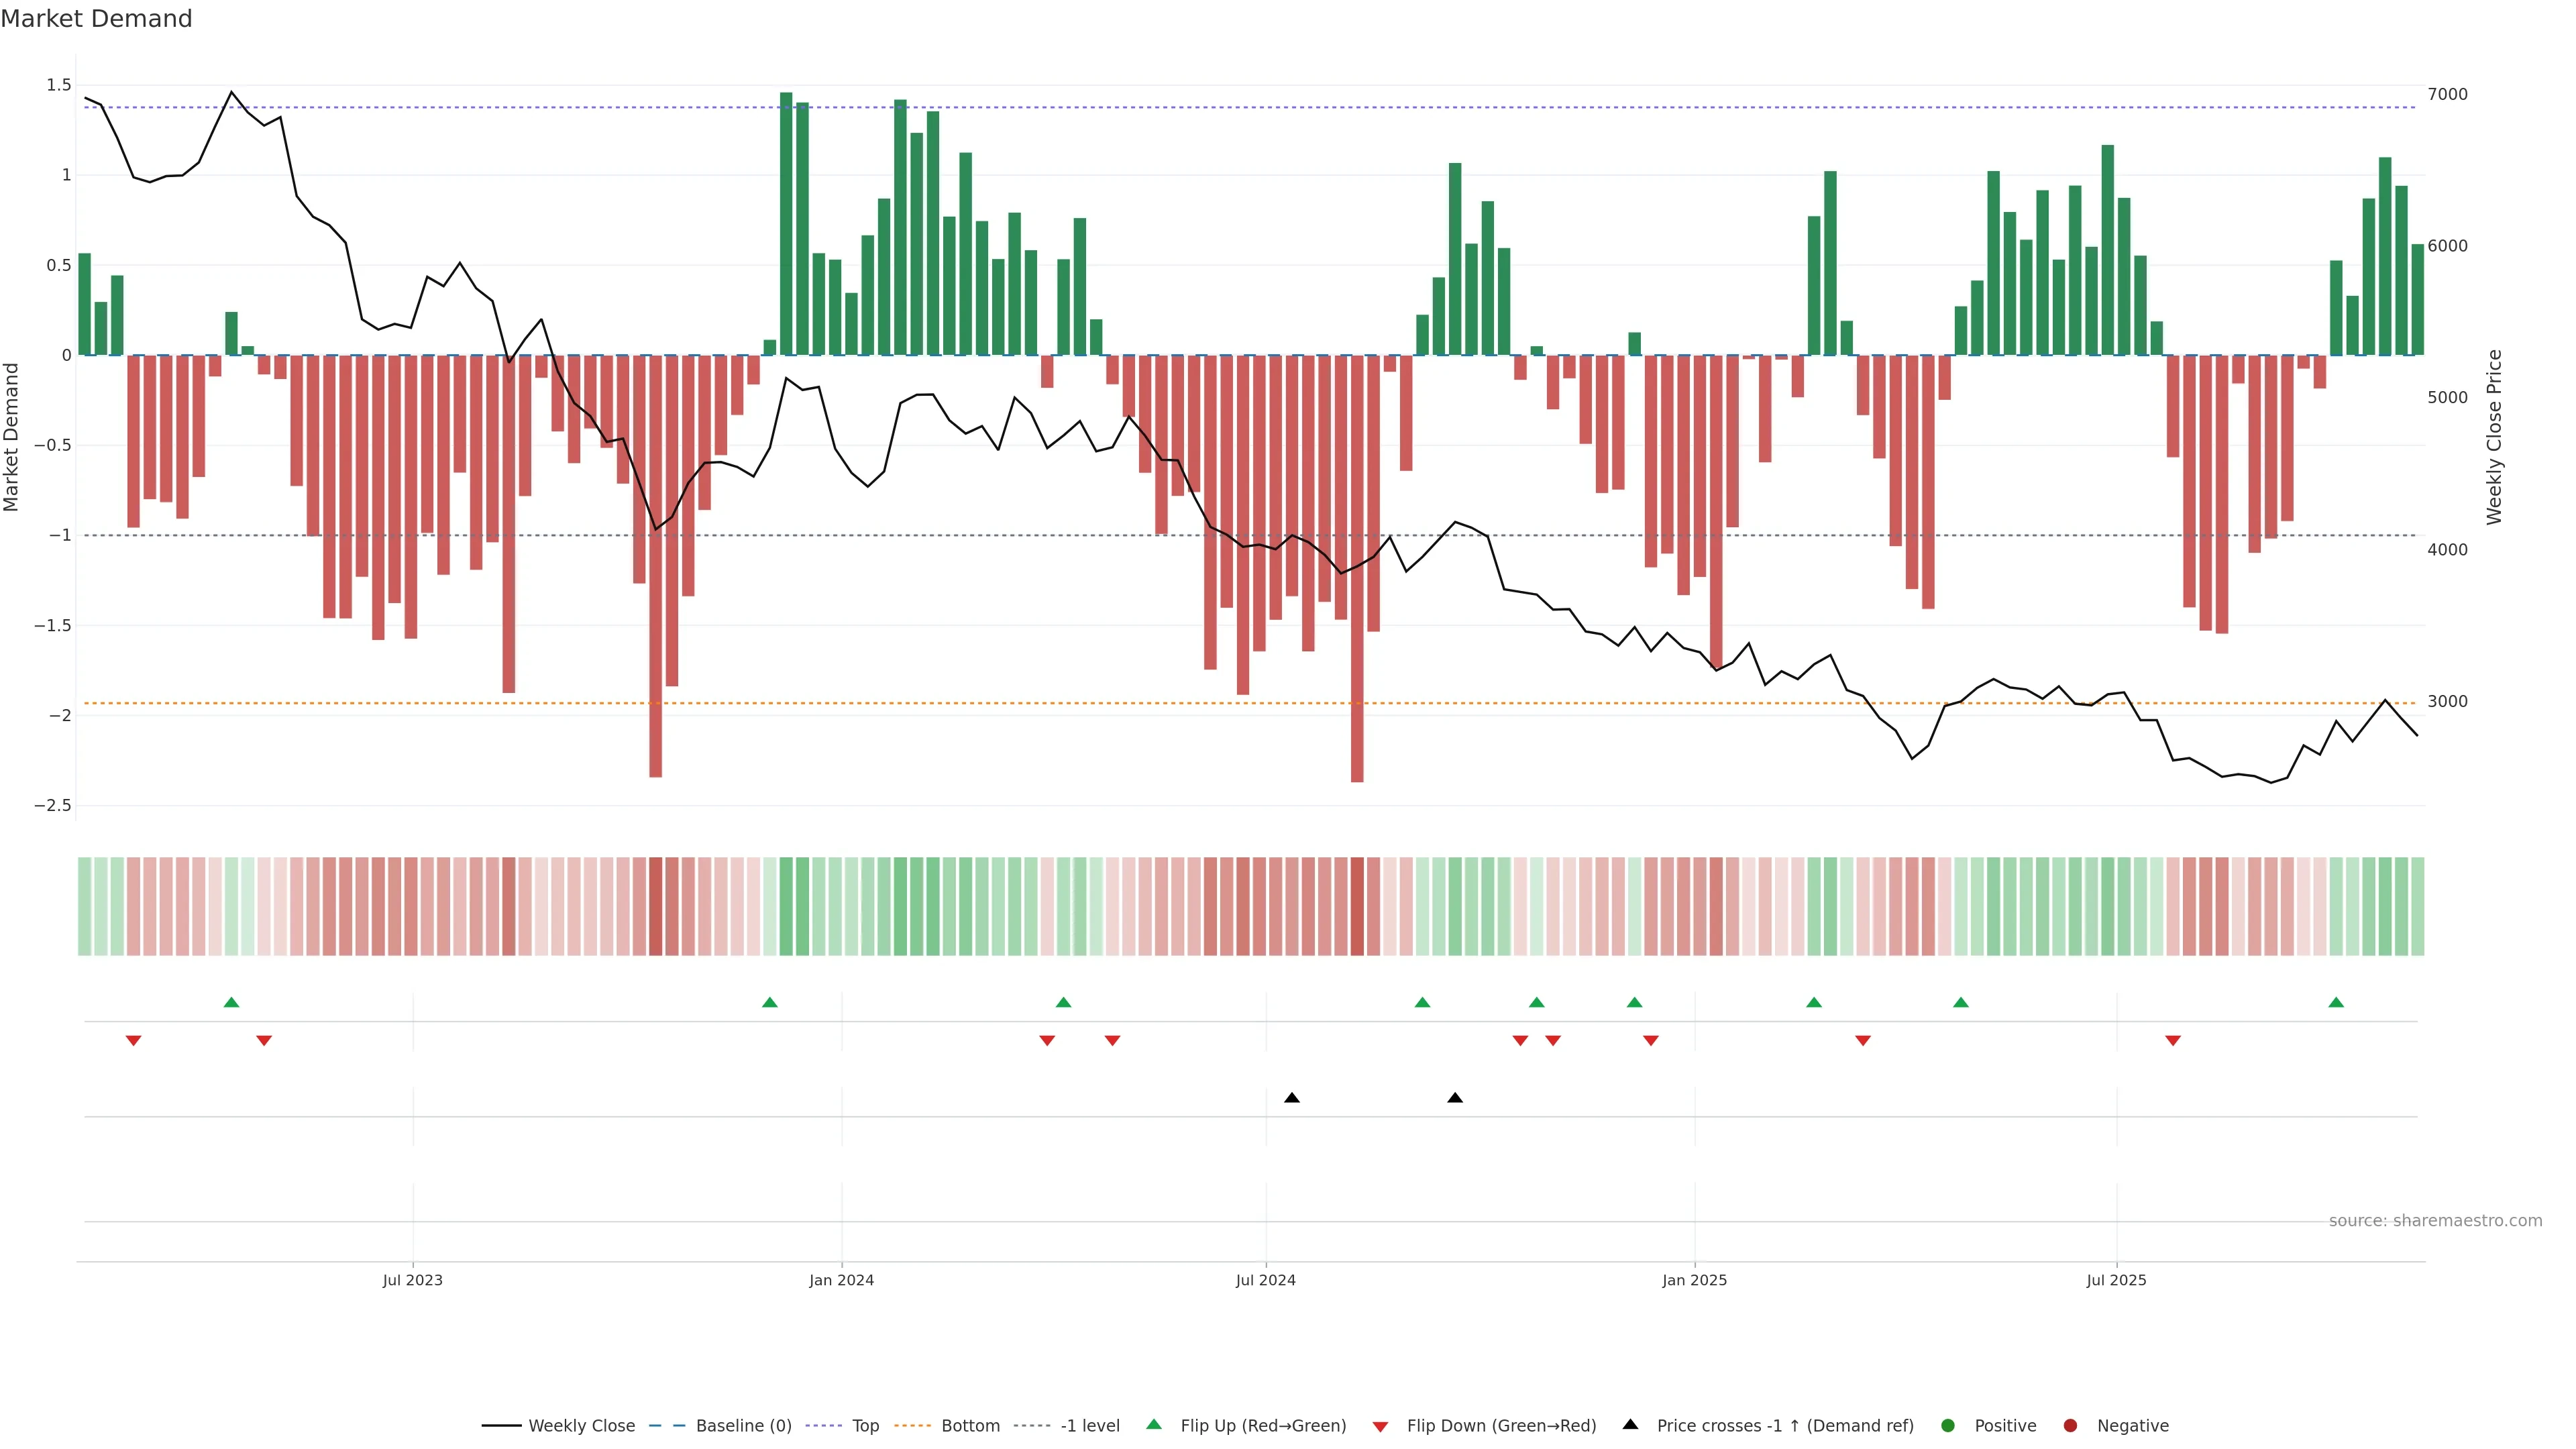Click the rightmost green Flip Up triangle marker
The width and height of the screenshot is (2576, 1449).
tap(2336, 1002)
